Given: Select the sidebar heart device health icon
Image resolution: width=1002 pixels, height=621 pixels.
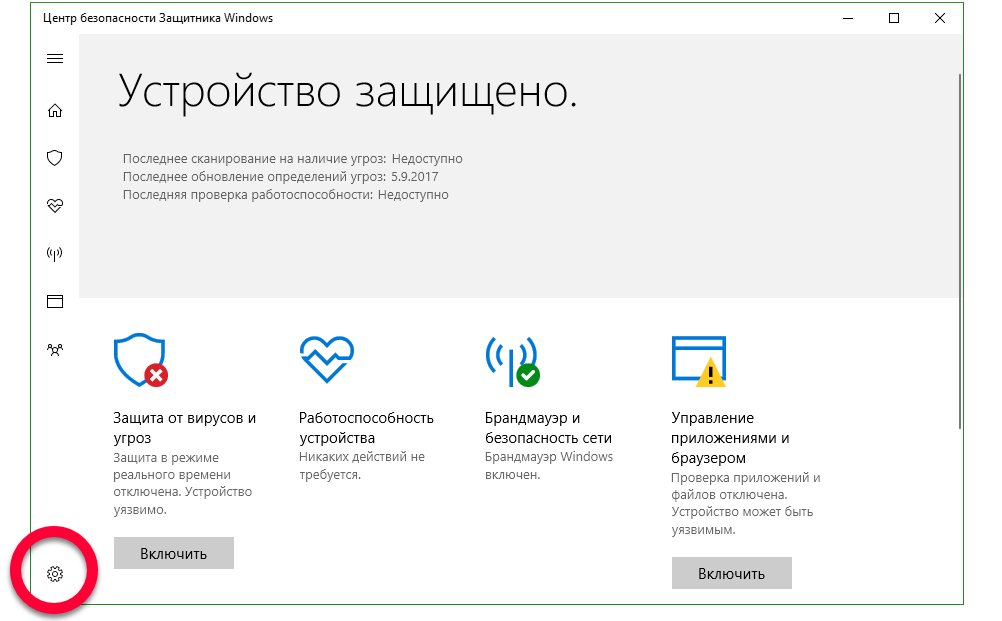Looking at the screenshot, I should tap(55, 206).
